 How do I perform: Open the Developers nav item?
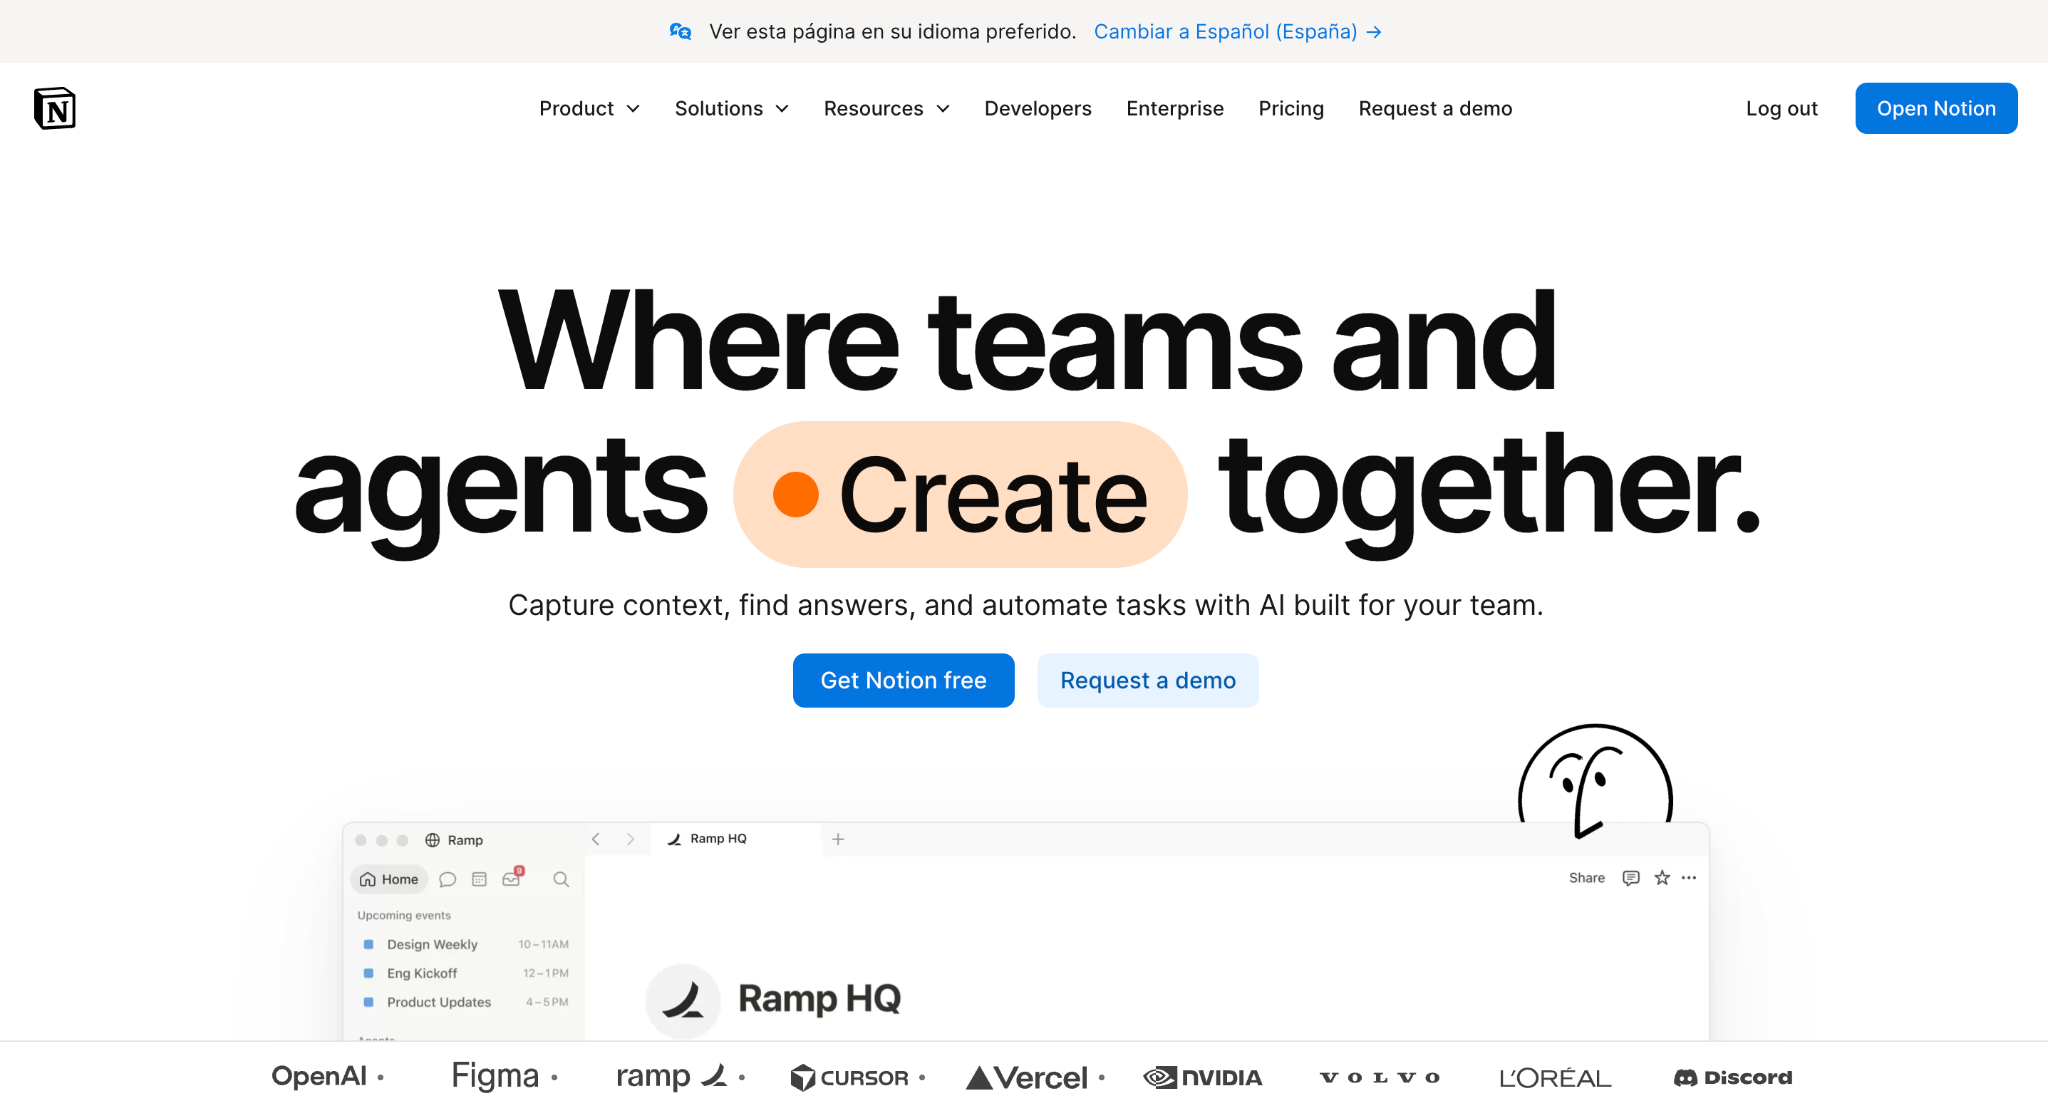coord(1038,108)
